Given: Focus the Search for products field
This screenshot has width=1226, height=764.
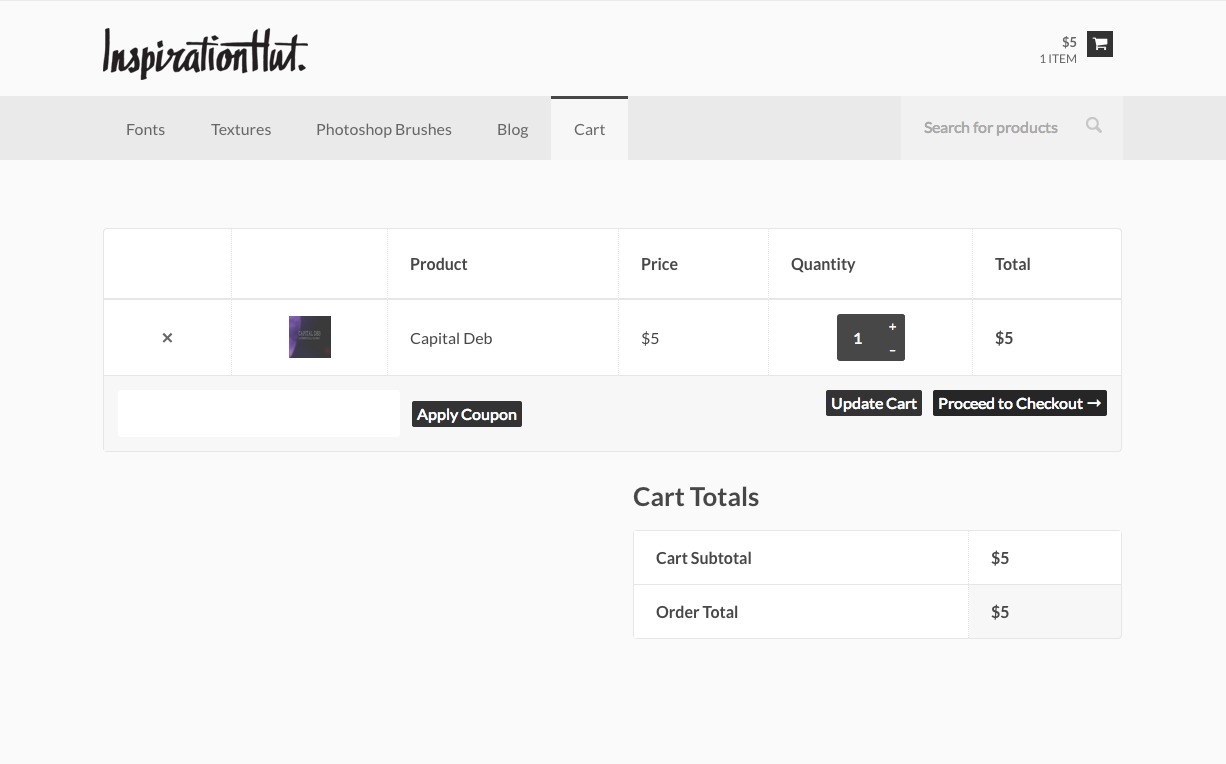Looking at the screenshot, I should point(990,128).
